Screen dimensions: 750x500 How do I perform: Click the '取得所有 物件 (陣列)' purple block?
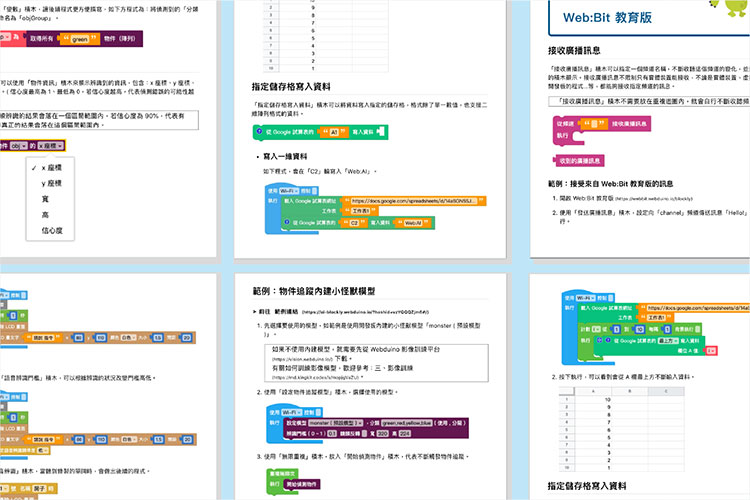tap(84, 39)
